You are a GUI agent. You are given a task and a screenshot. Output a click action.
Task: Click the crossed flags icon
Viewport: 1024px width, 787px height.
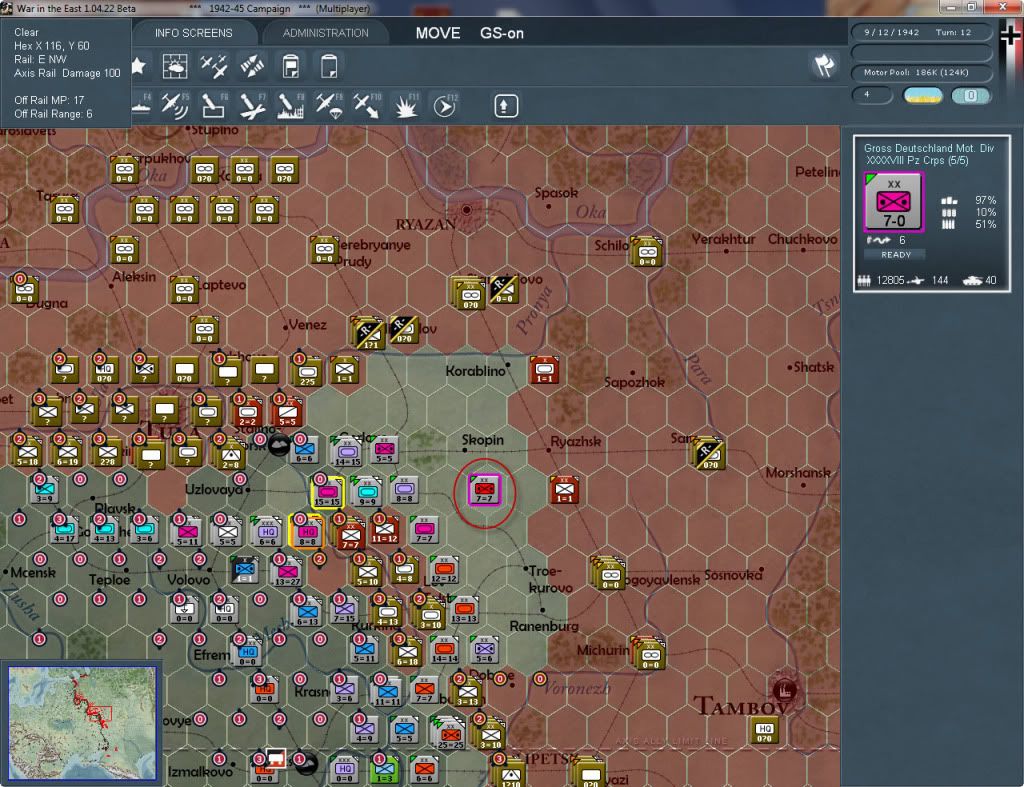(824, 65)
